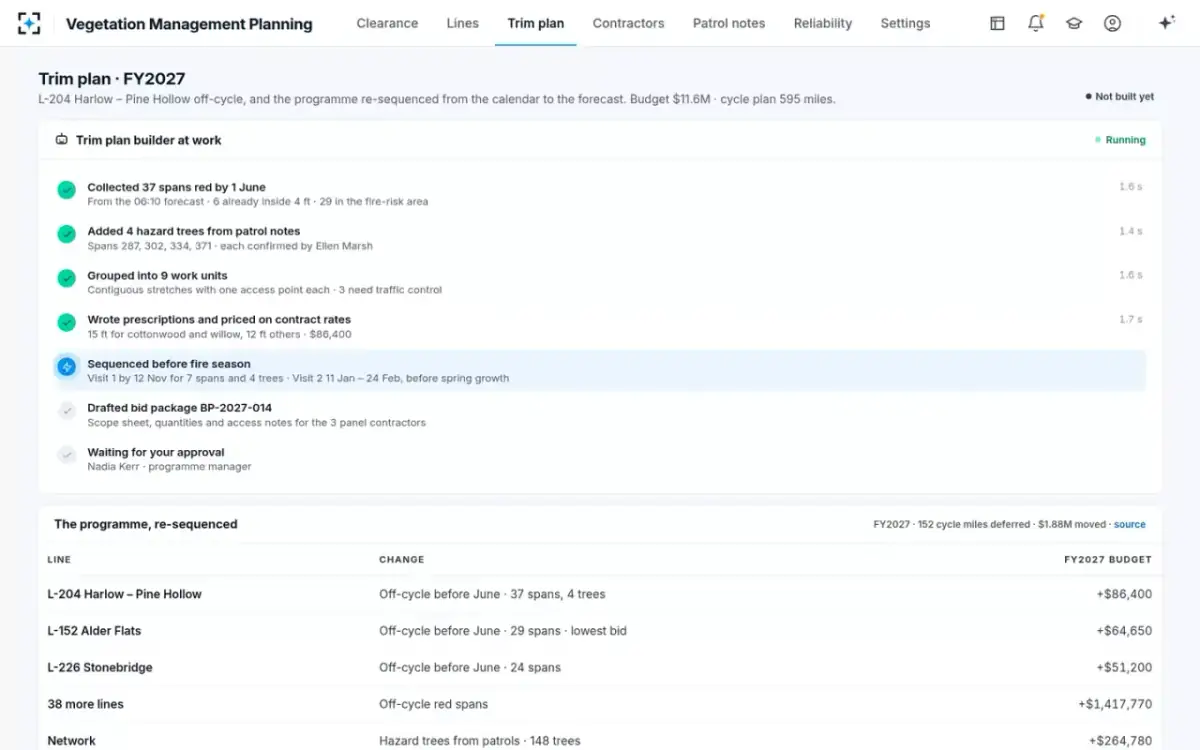Viewport: 1200px width, 750px height.
Task: Click the Trim plan builder robot icon
Action: (x=62, y=140)
